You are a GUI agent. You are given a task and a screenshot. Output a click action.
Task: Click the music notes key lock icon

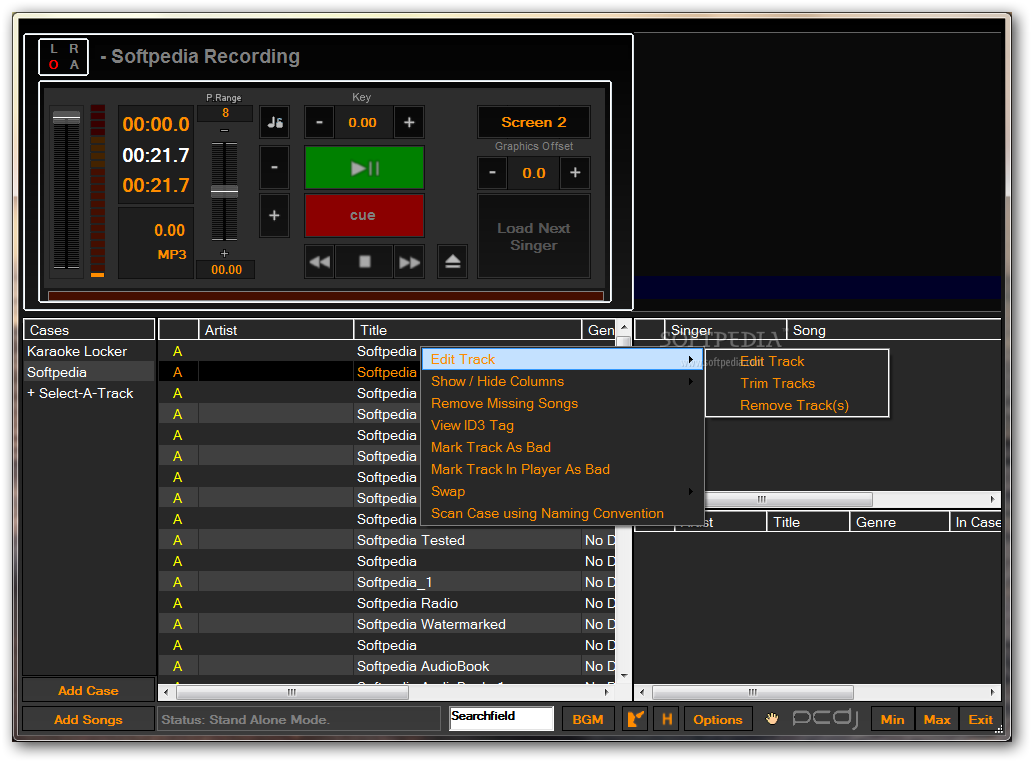point(274,122)
